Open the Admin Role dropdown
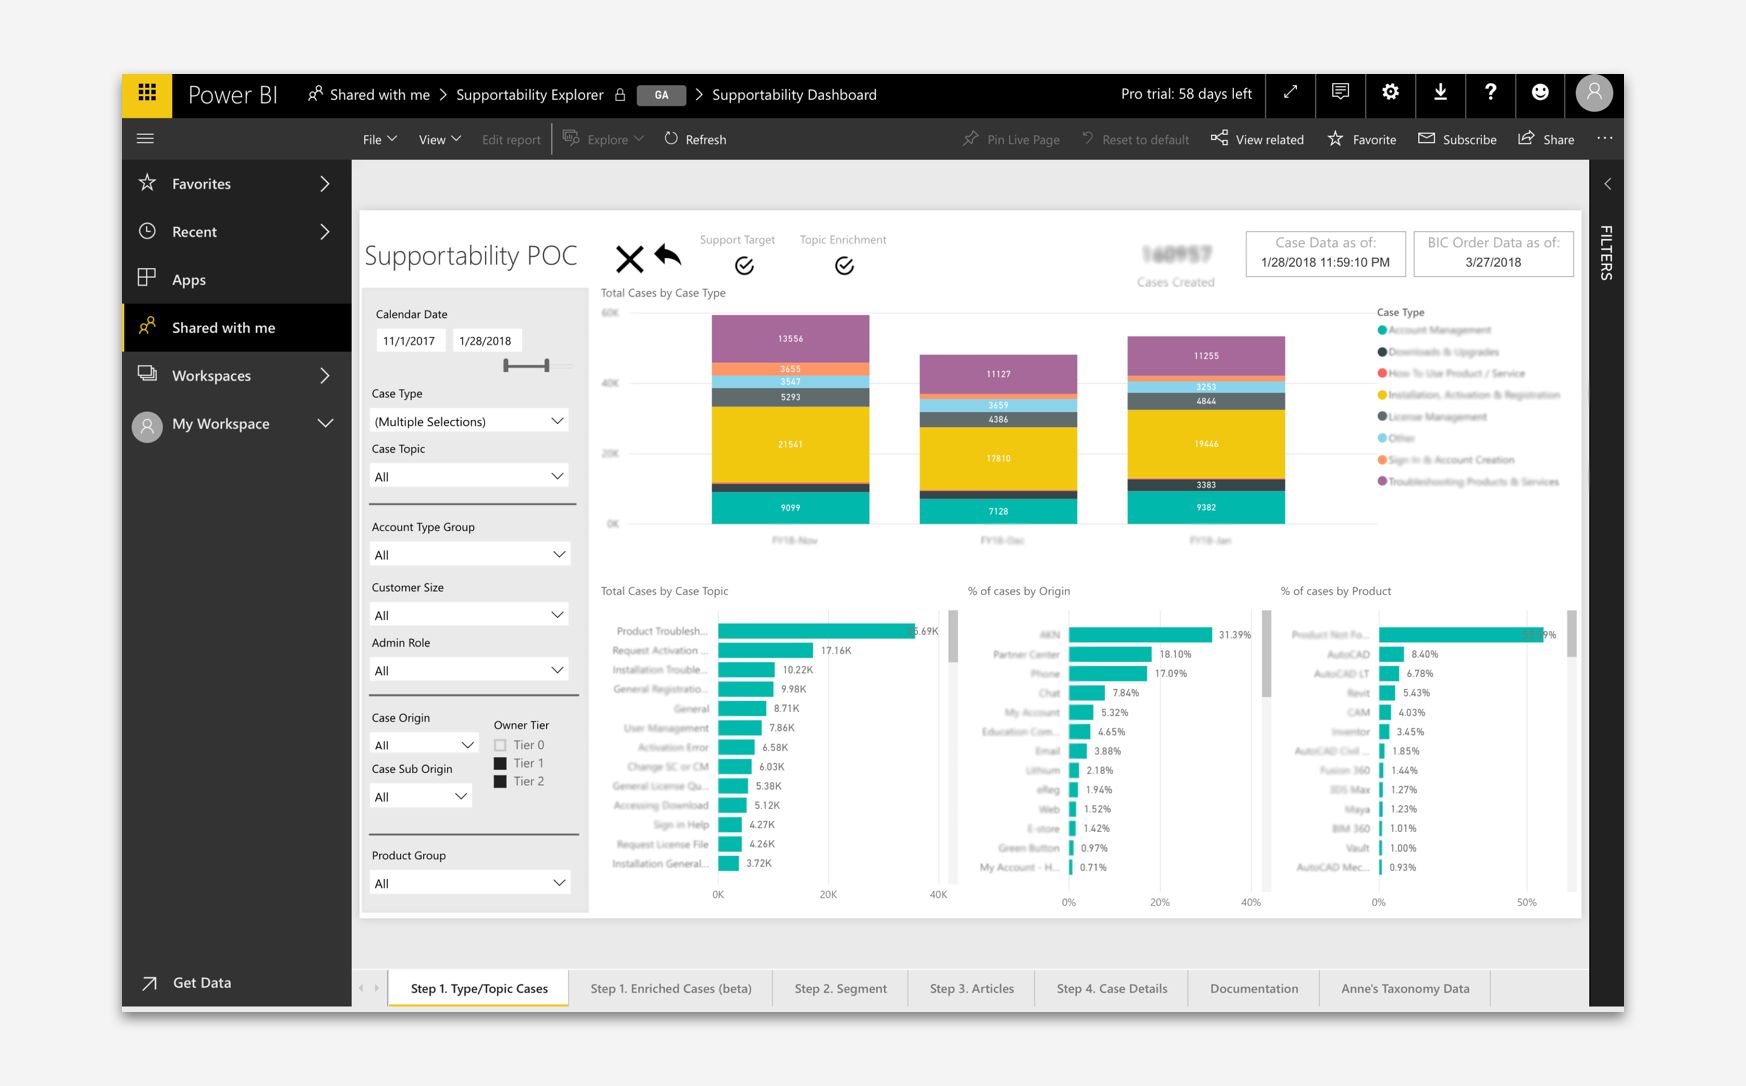The width and height of the screenshot is (1746, 1086). click(x=469, y=670)
